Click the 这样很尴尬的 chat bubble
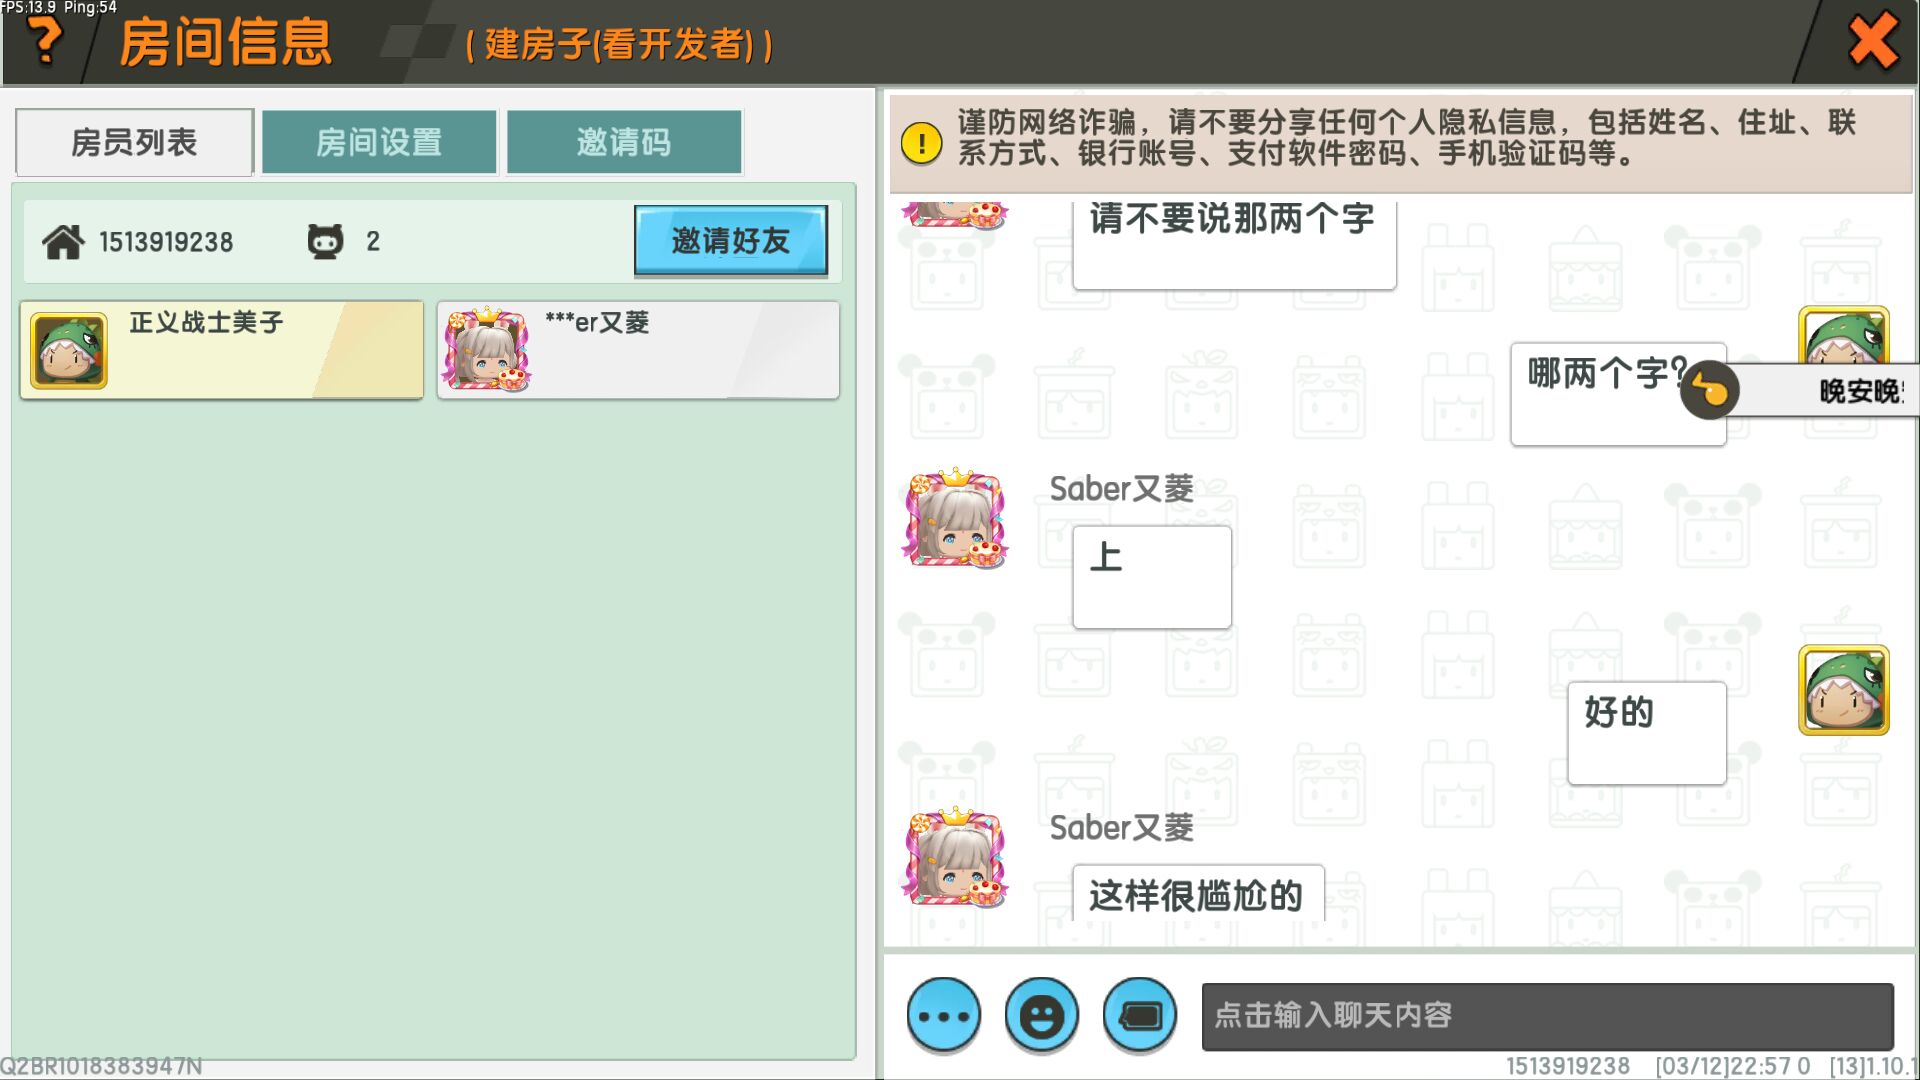This screenshot has width=1920, height=1080. coord(1197,894)
